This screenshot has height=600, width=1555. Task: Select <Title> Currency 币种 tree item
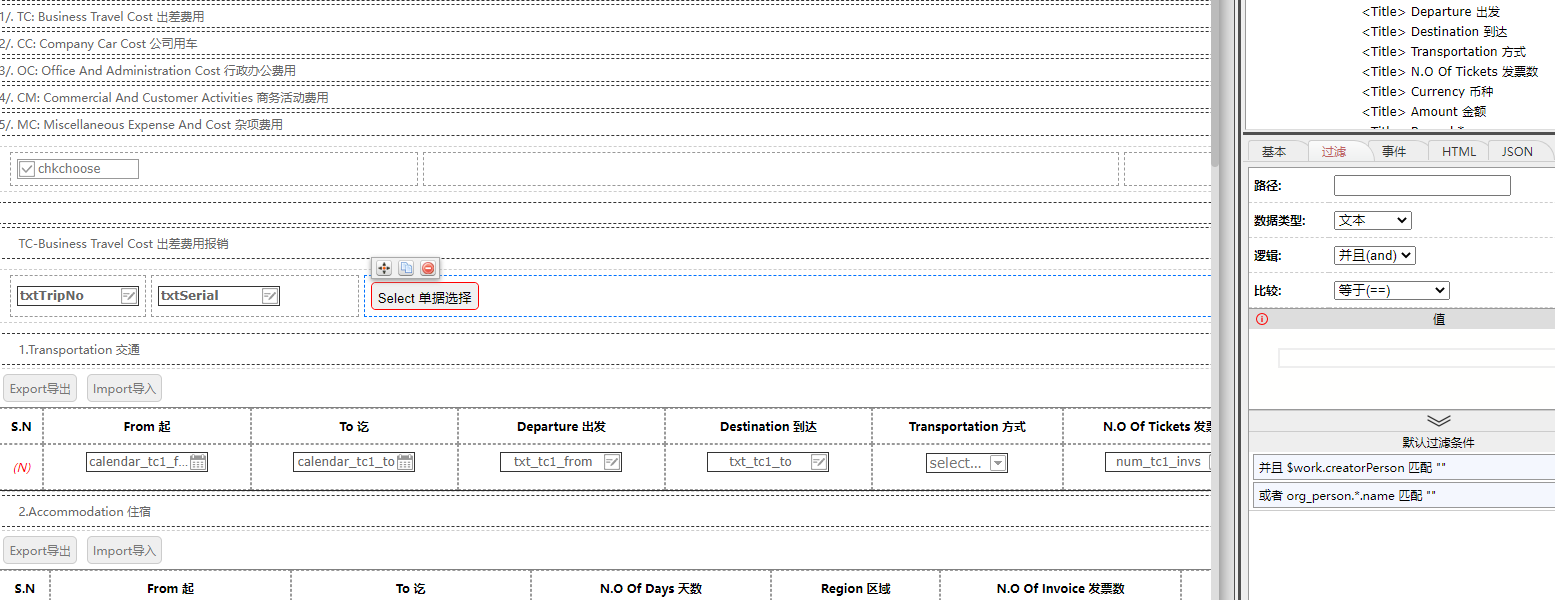tap(1427, 92)
